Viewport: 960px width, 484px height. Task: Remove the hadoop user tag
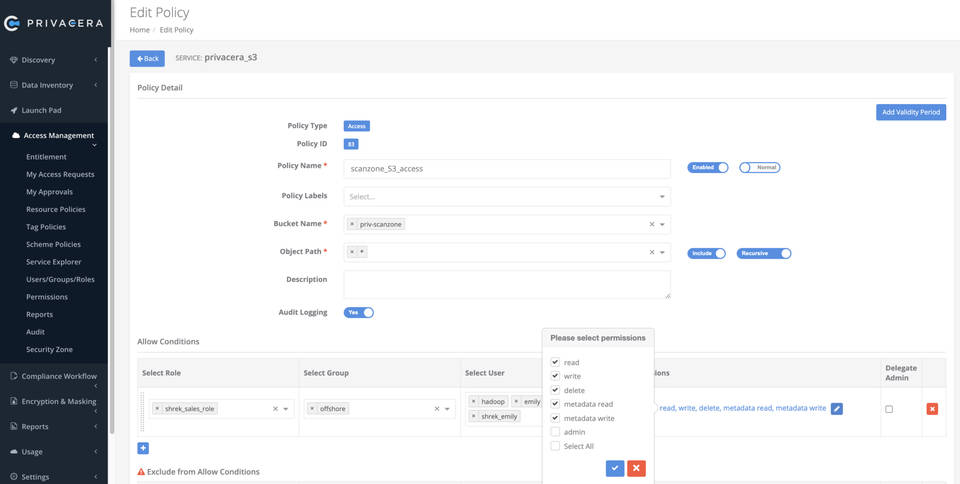pyautogui.click(x=473, y=401)
